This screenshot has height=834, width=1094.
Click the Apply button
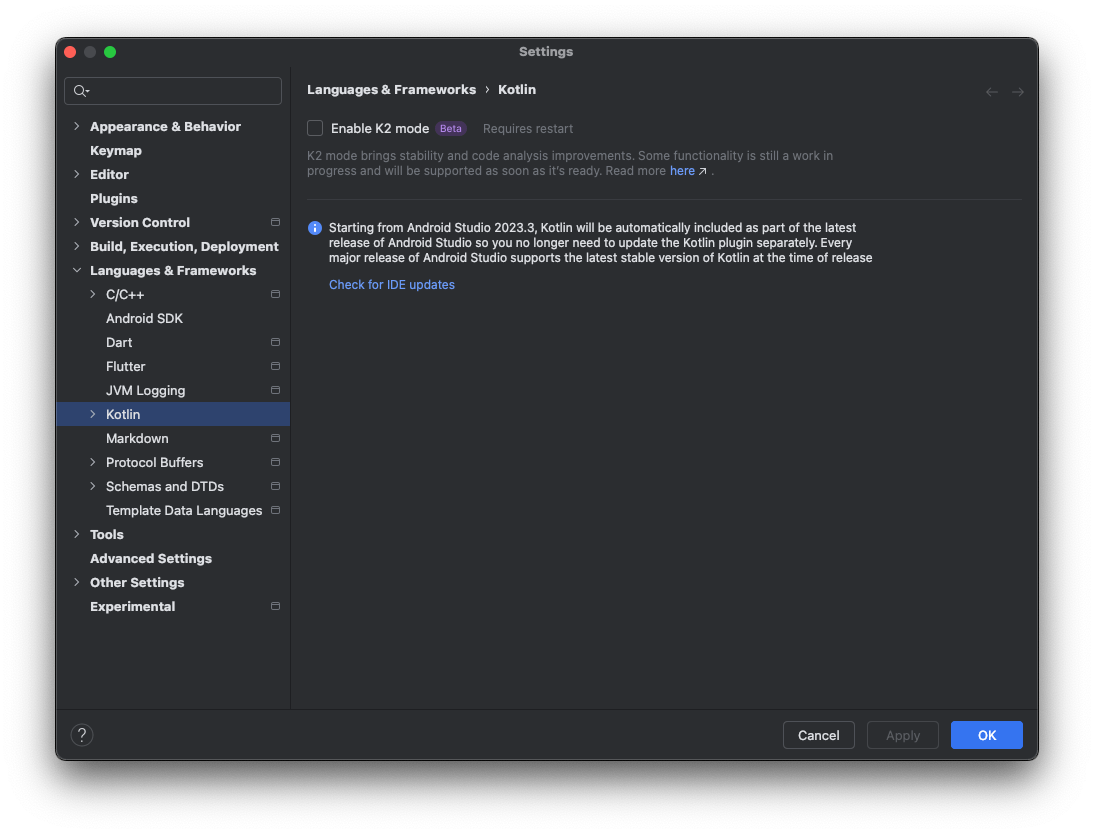(903, 735)
